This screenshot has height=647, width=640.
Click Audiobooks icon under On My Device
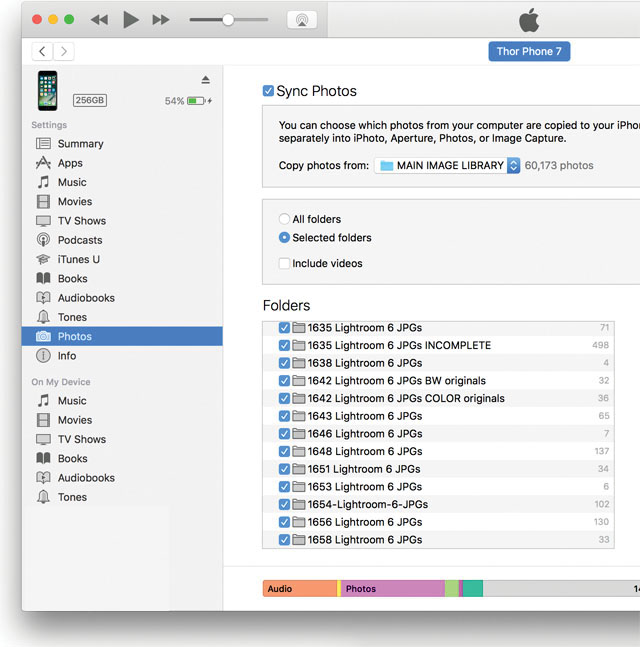click(x=43, y=477)
